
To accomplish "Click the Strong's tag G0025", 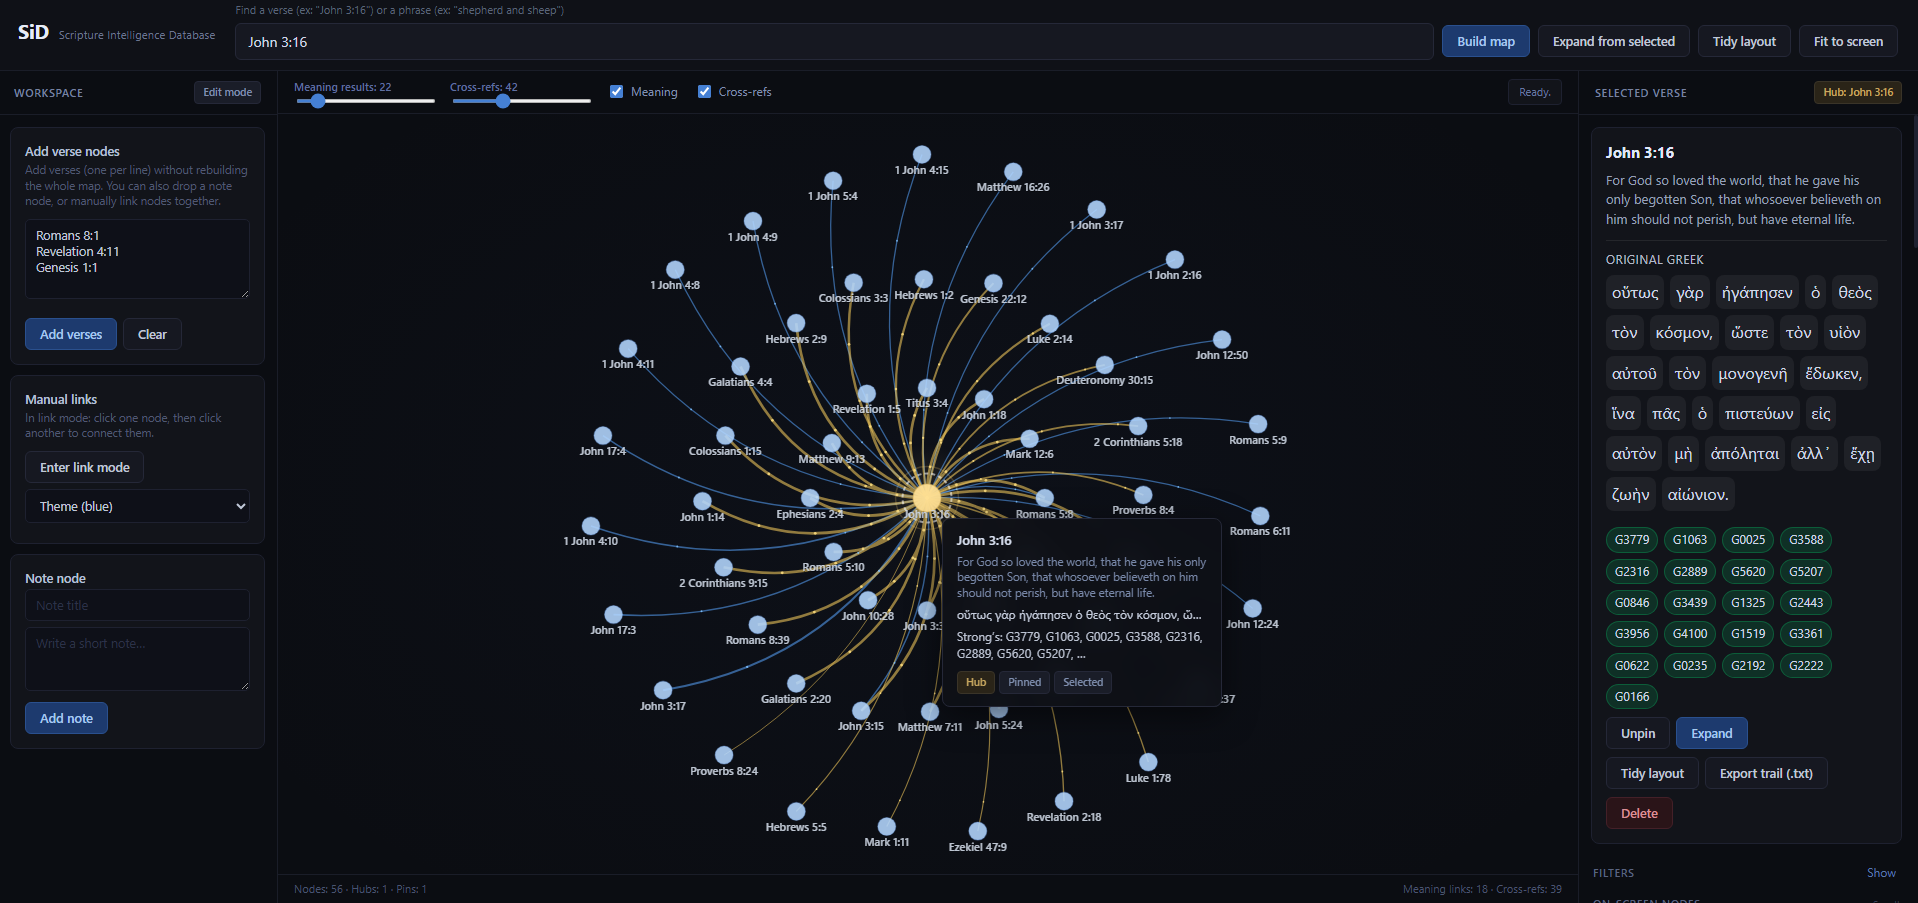I will [x=1748, y=540].
